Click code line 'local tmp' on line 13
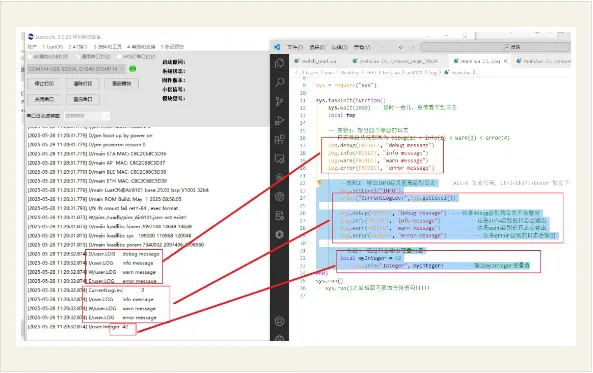This screenshot has width=593, height=373. pos(342,115)
